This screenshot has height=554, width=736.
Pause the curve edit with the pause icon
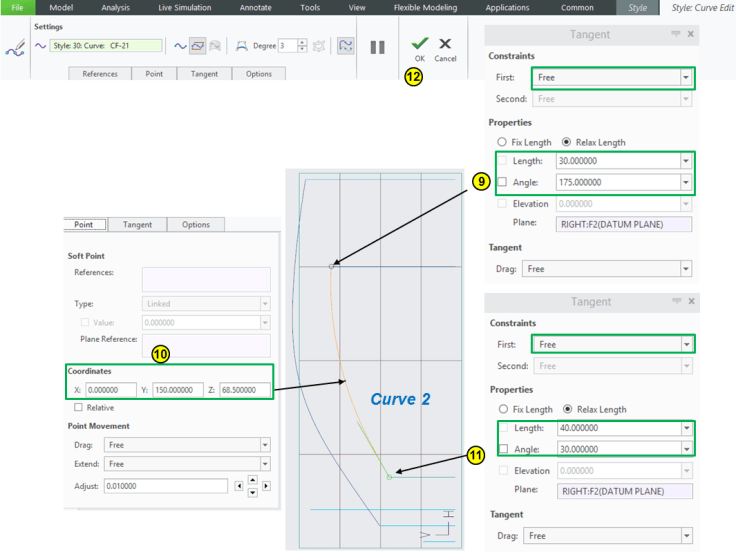pyautogui.click(x=378, y=47)
